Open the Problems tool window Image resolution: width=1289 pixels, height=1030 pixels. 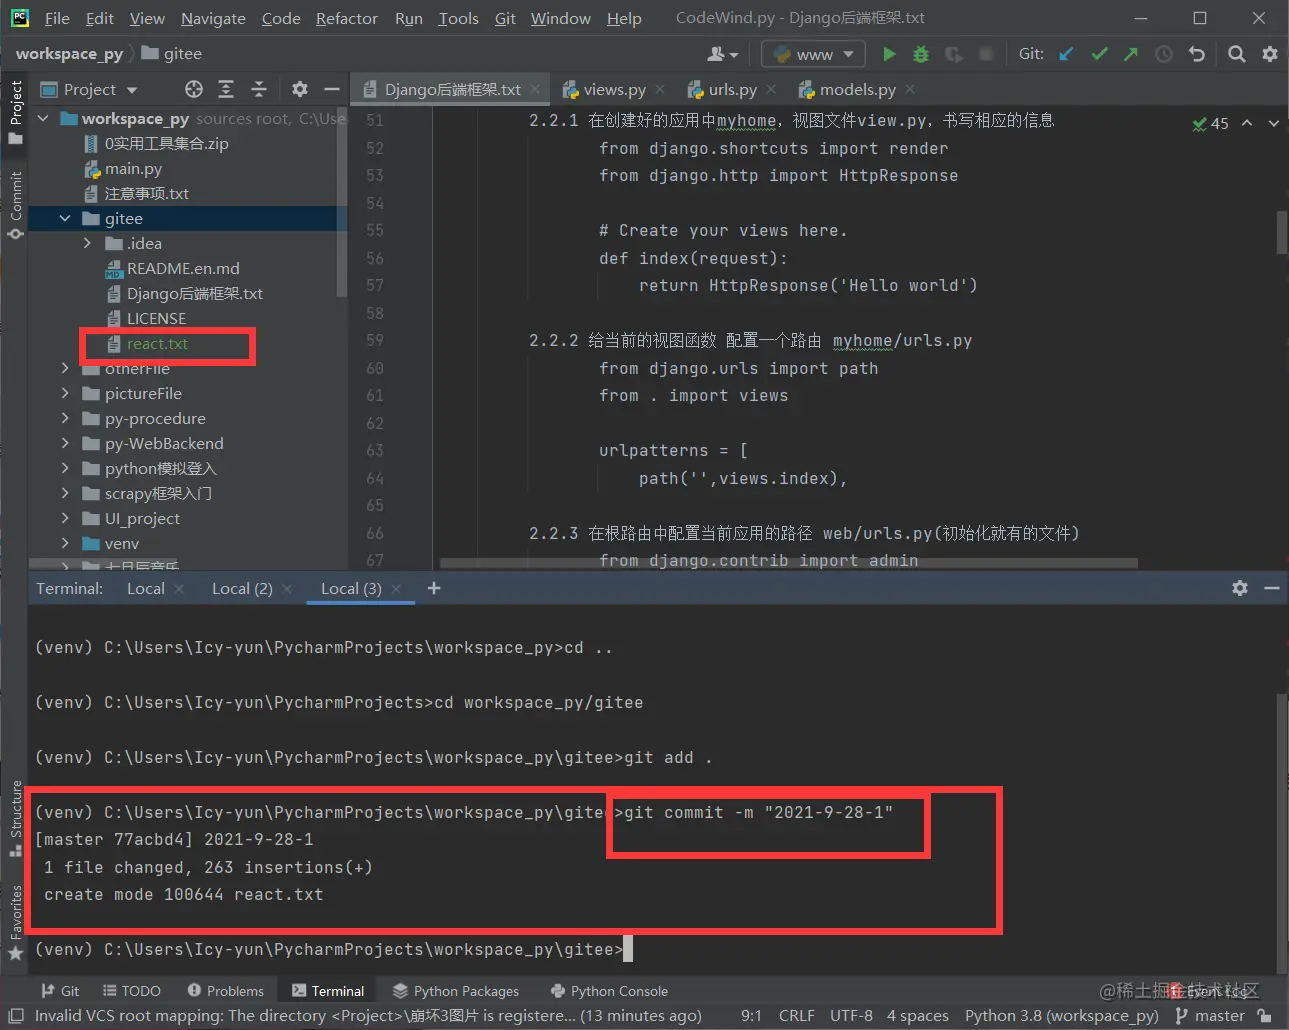226,991
